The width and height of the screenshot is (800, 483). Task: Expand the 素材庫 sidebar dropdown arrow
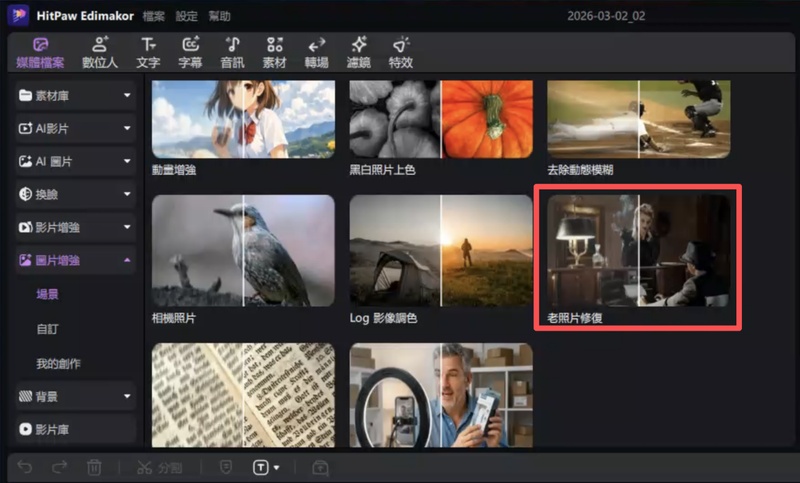(127, 95)
